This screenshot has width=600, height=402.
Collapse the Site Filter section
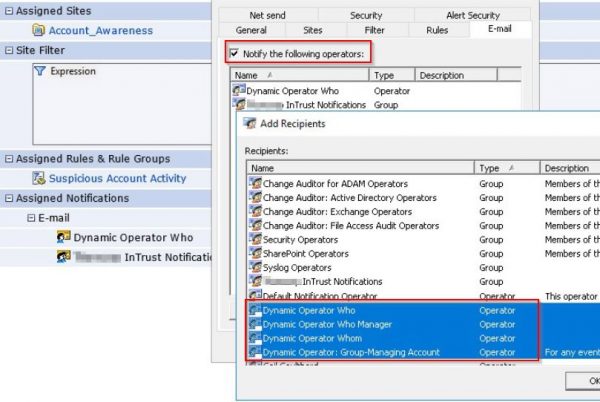pos(9,50)
